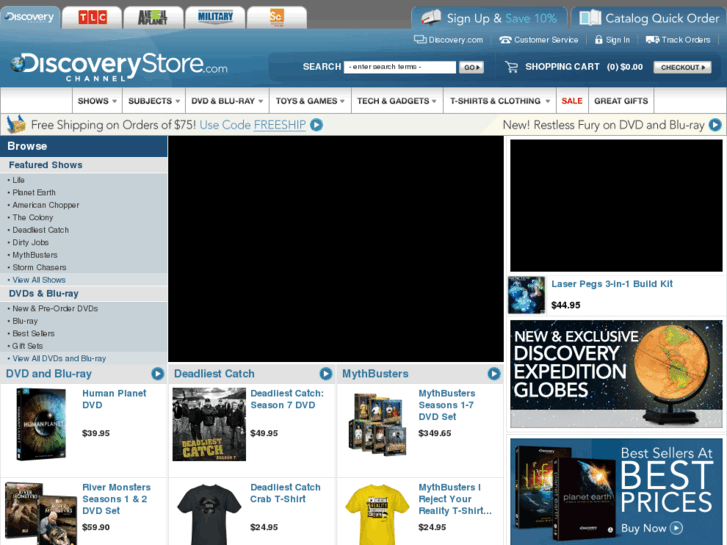727x545 pixels.
Task: Select Storm Chasers in sidebar
Action: click(39, 268)
